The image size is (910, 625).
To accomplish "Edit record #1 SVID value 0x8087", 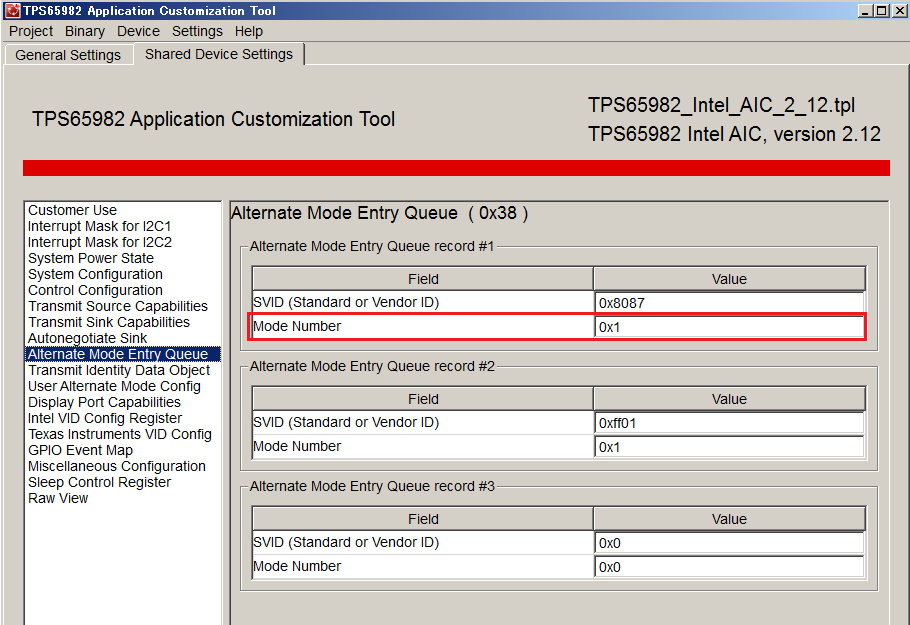I will [730, 302].
